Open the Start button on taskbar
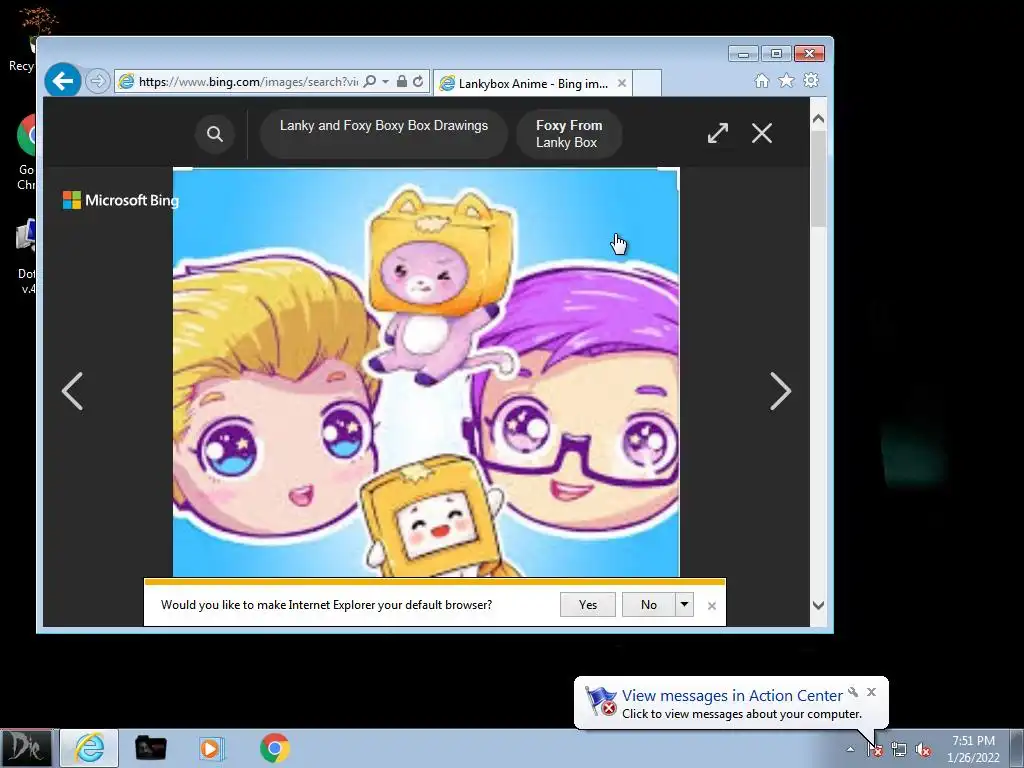Screen dimensions: 1024x768 [26, 748]
